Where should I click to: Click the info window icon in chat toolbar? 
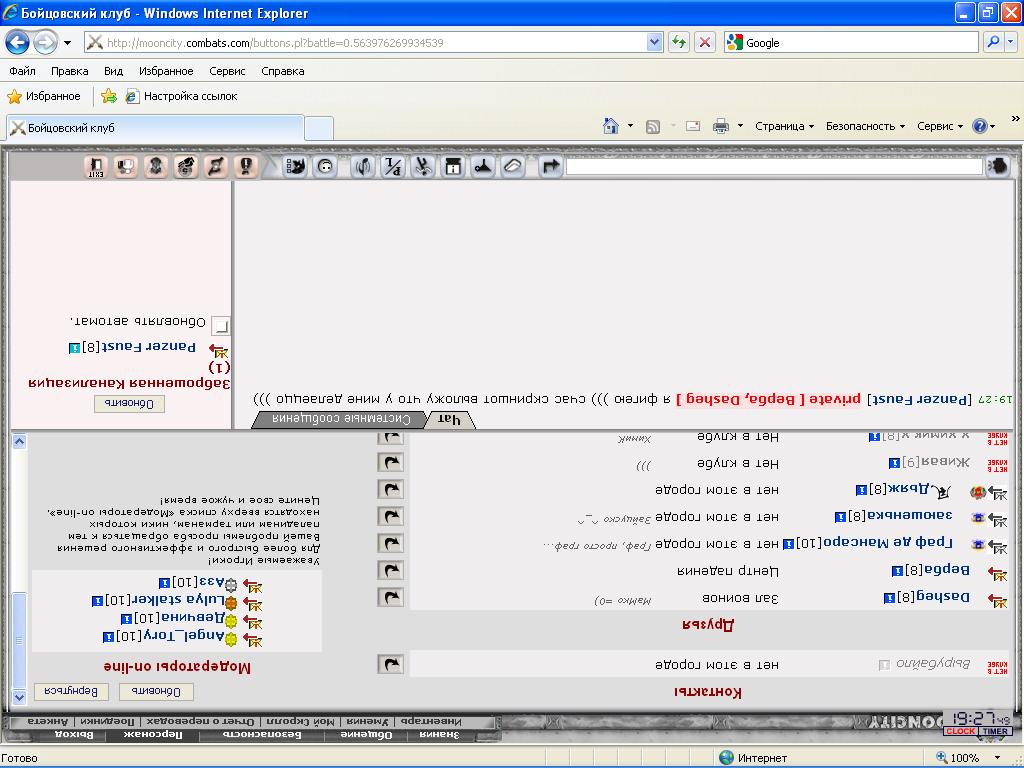point(453,167)
